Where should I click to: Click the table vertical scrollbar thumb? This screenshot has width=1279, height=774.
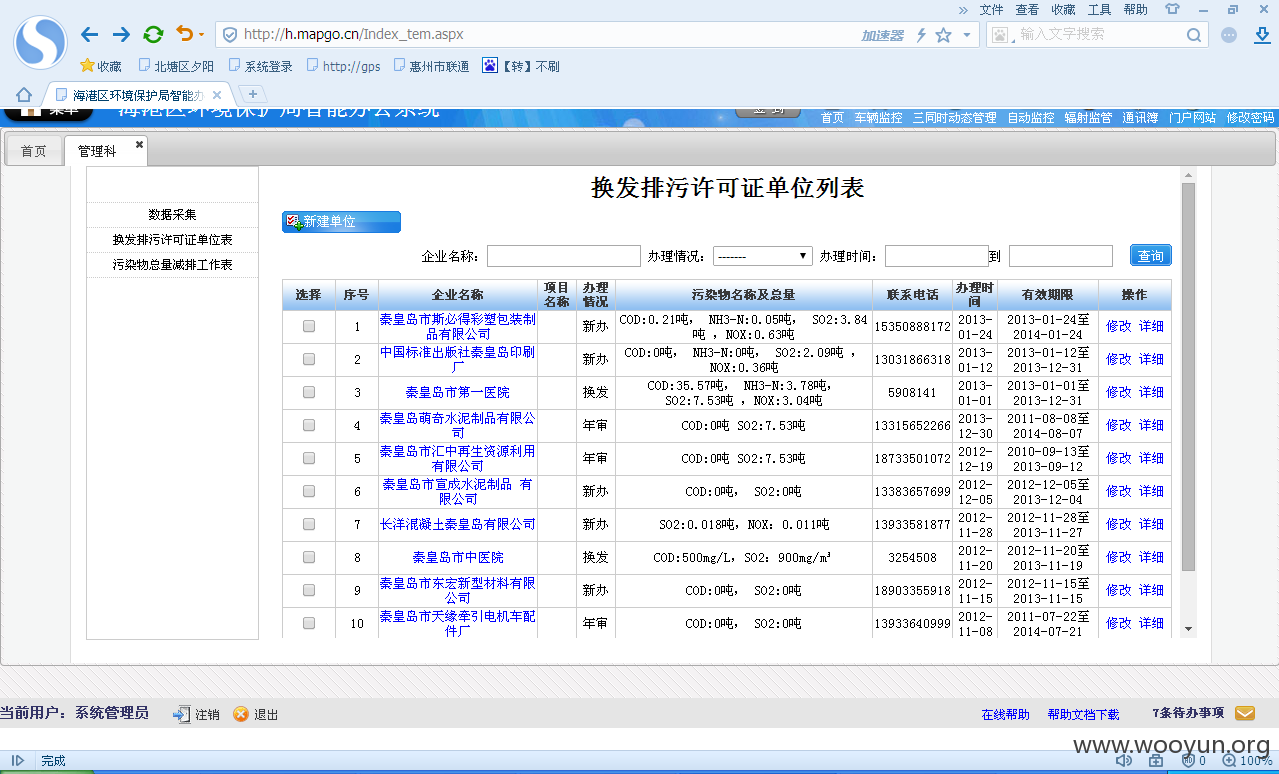[x=1188, y=377]
